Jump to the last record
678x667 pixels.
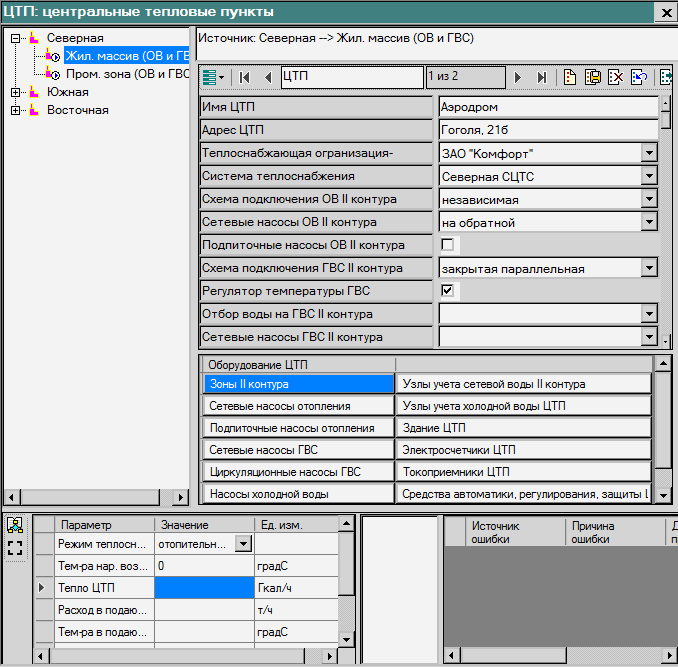coord(541,77)
